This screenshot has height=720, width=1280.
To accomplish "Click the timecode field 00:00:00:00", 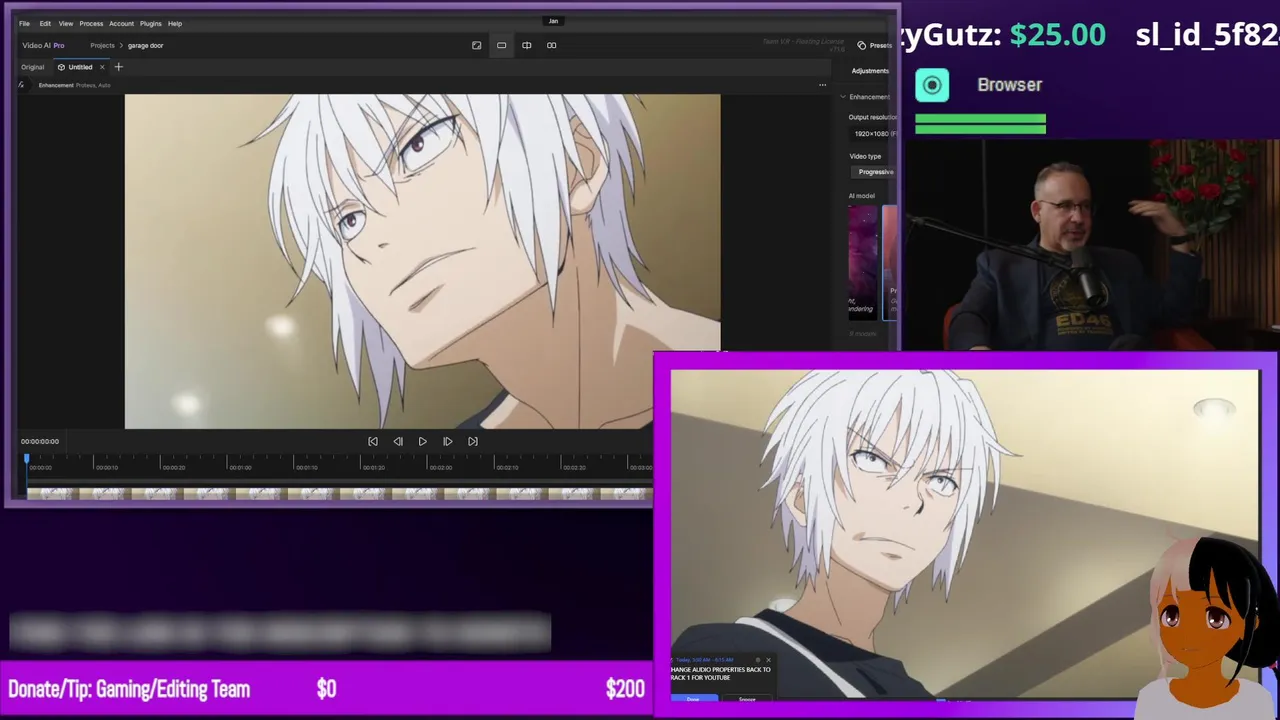I will (x=40, y=441).
